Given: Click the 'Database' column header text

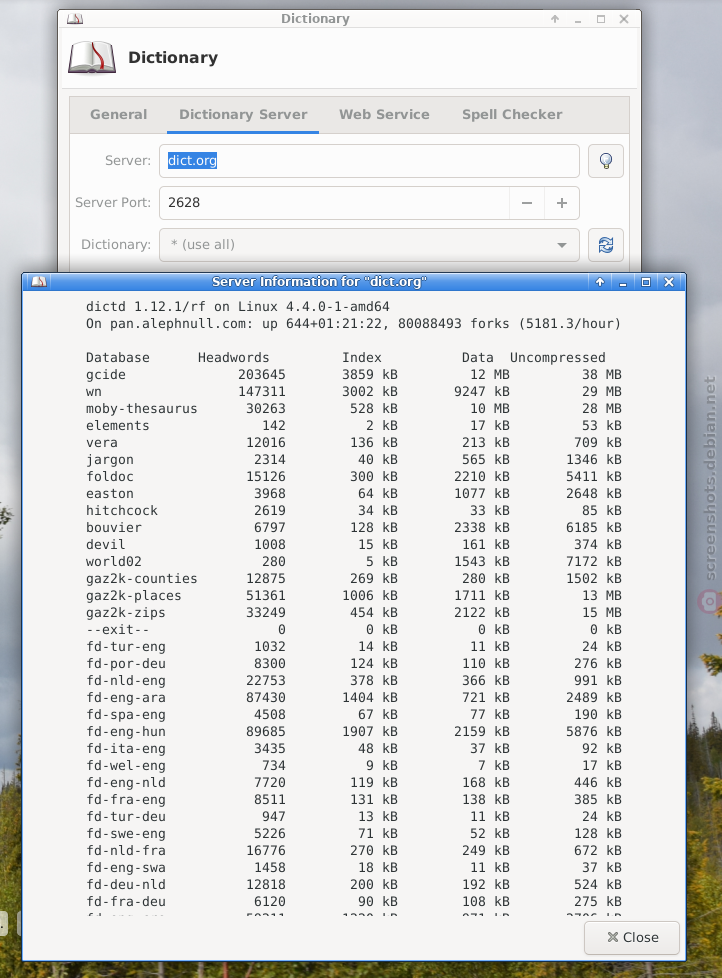Looking at the screenshot, I should 118,357.
